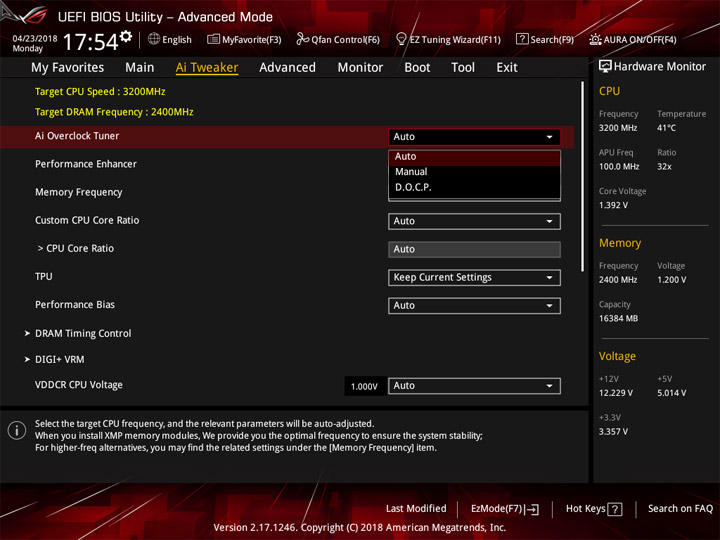Open MyFavorite(F3) list icon
This screenshot has width=720, height=540.
point(213,39)
